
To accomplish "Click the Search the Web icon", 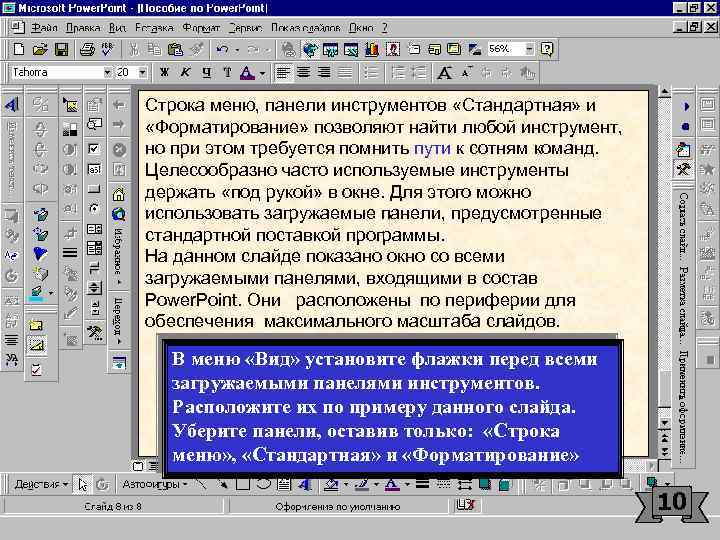I will coord(119,214).
